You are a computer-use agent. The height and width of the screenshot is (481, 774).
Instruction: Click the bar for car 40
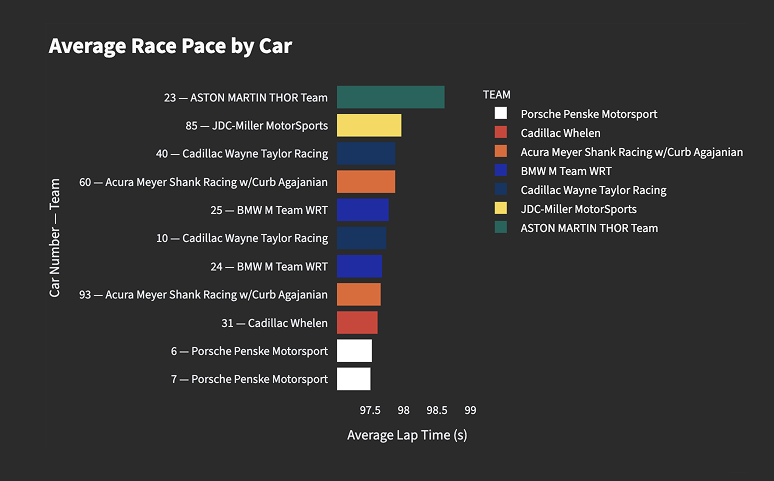tap(366, 153)
